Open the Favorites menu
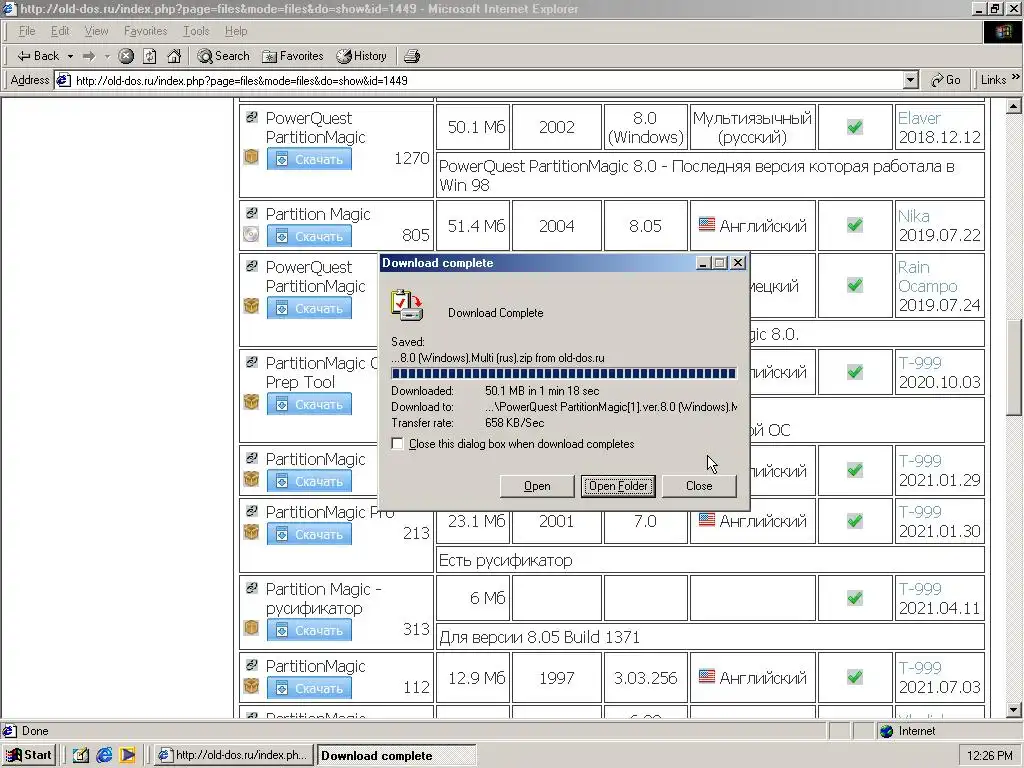The image size is (1024, 768). click(146, 31)
